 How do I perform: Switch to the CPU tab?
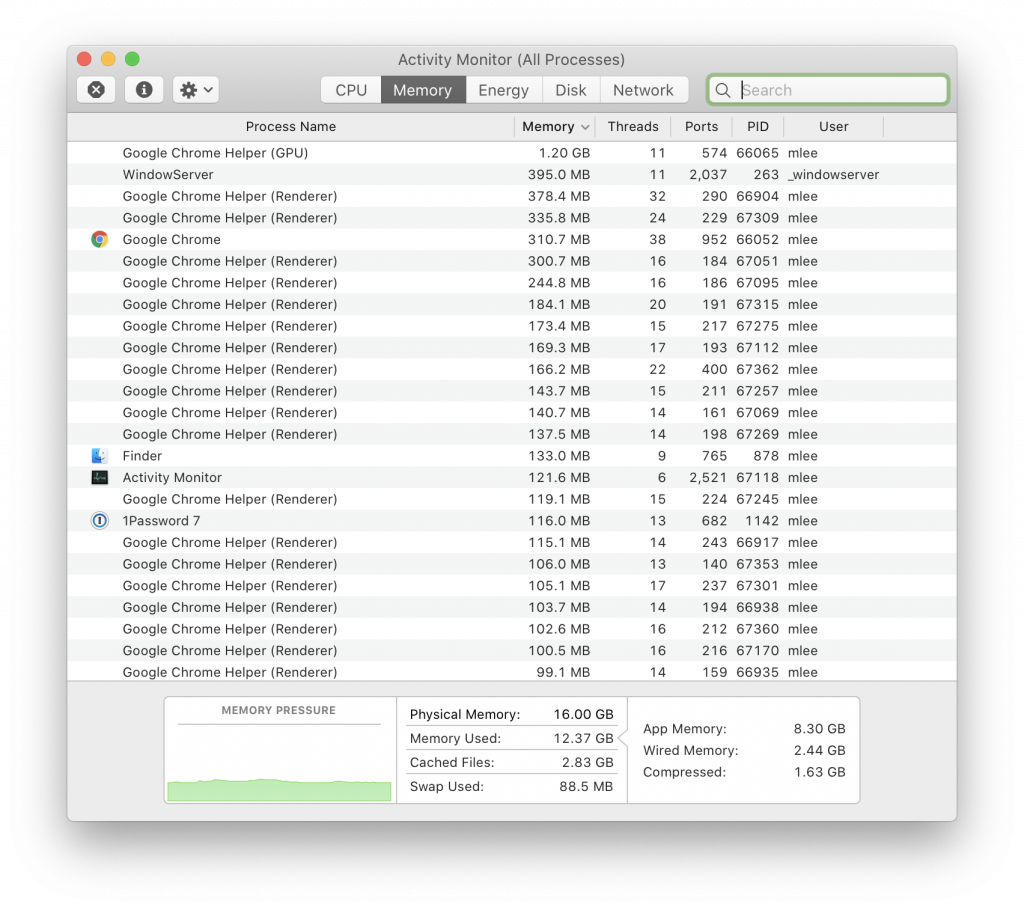[351, 90]
